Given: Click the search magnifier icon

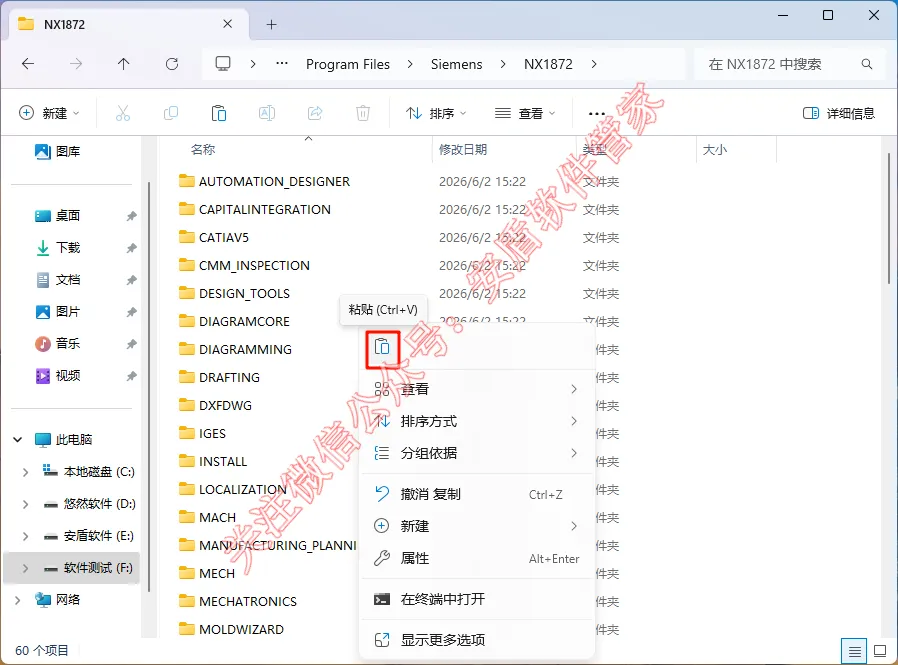Looking at the screenshot, I should click(x=867, y=64).
